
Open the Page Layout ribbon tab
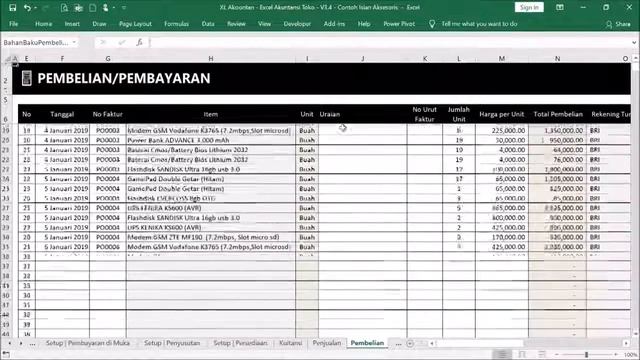pos(136,24)
